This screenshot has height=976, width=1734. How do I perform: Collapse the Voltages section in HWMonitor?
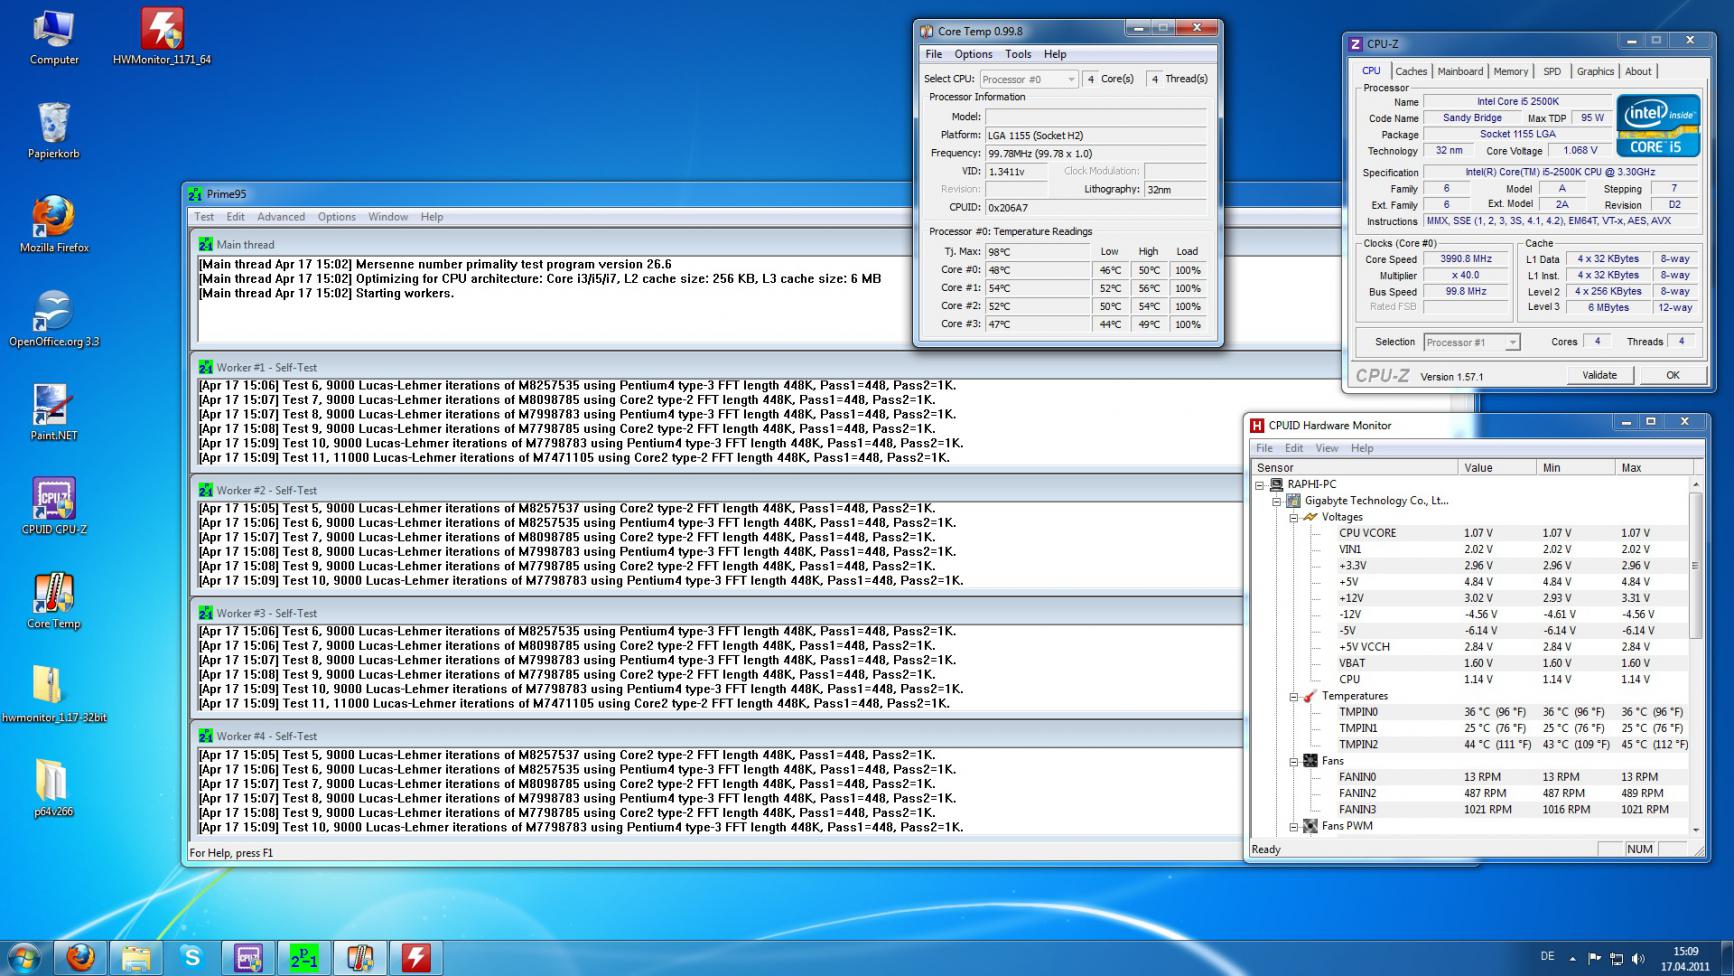[x=1293, y=517]
